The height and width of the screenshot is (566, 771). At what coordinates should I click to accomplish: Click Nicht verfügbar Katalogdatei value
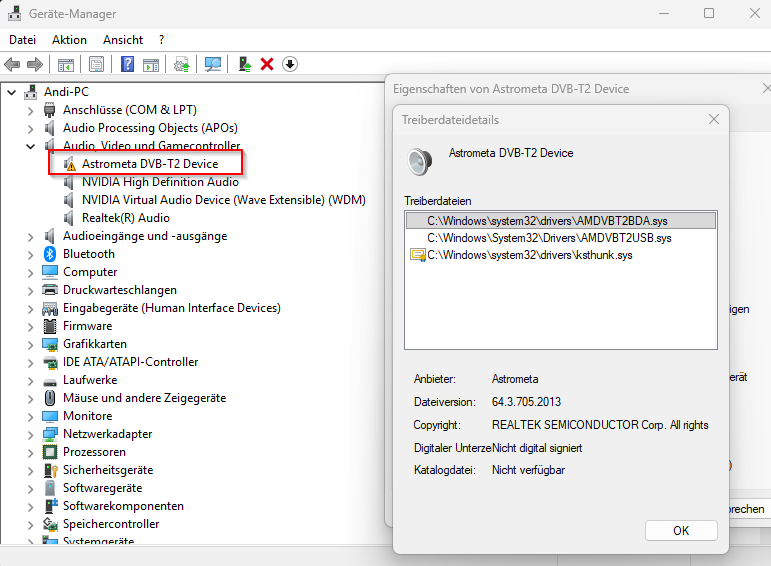point(528,470)
